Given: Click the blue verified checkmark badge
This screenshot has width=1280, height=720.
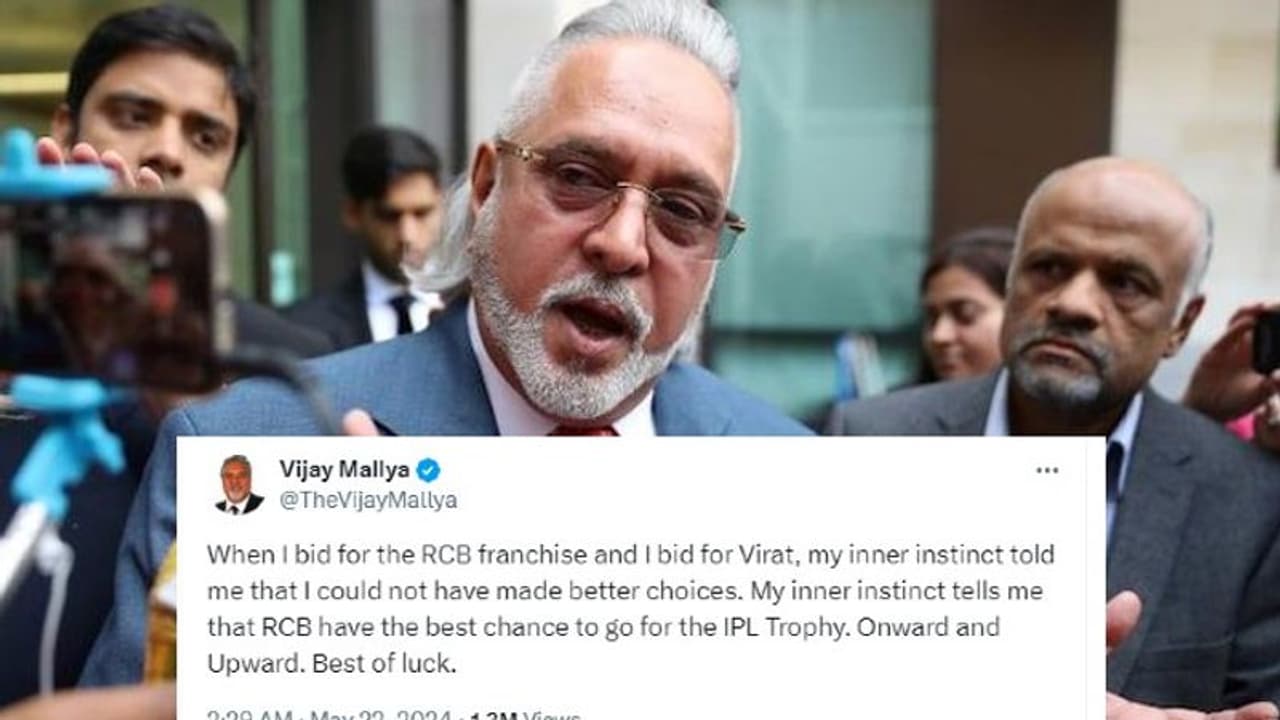Looking at the screenshot, I should click(428, 470).
